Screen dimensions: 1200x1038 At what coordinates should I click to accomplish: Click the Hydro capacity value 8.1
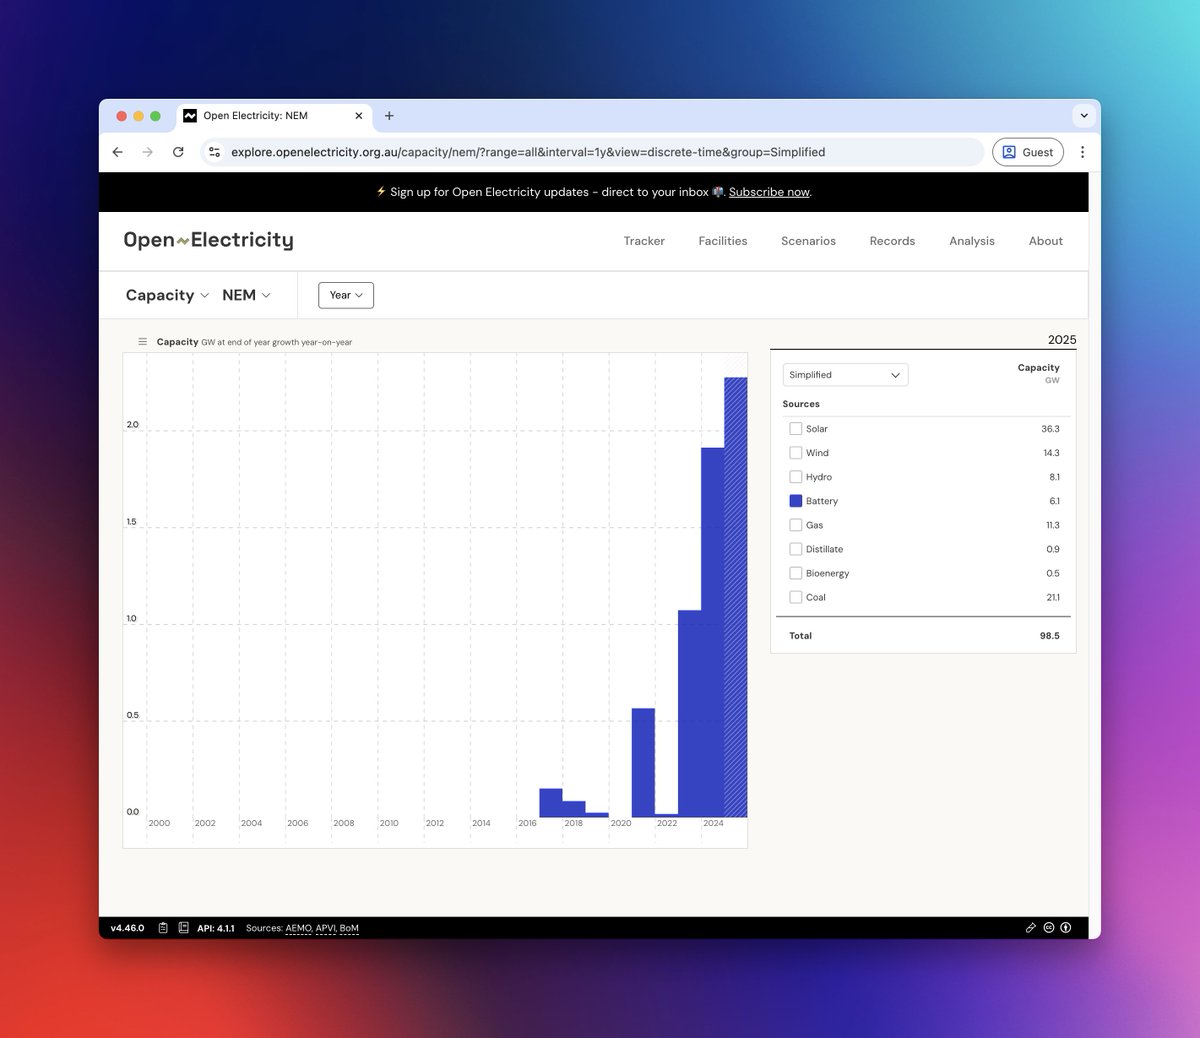(1054, 477)
